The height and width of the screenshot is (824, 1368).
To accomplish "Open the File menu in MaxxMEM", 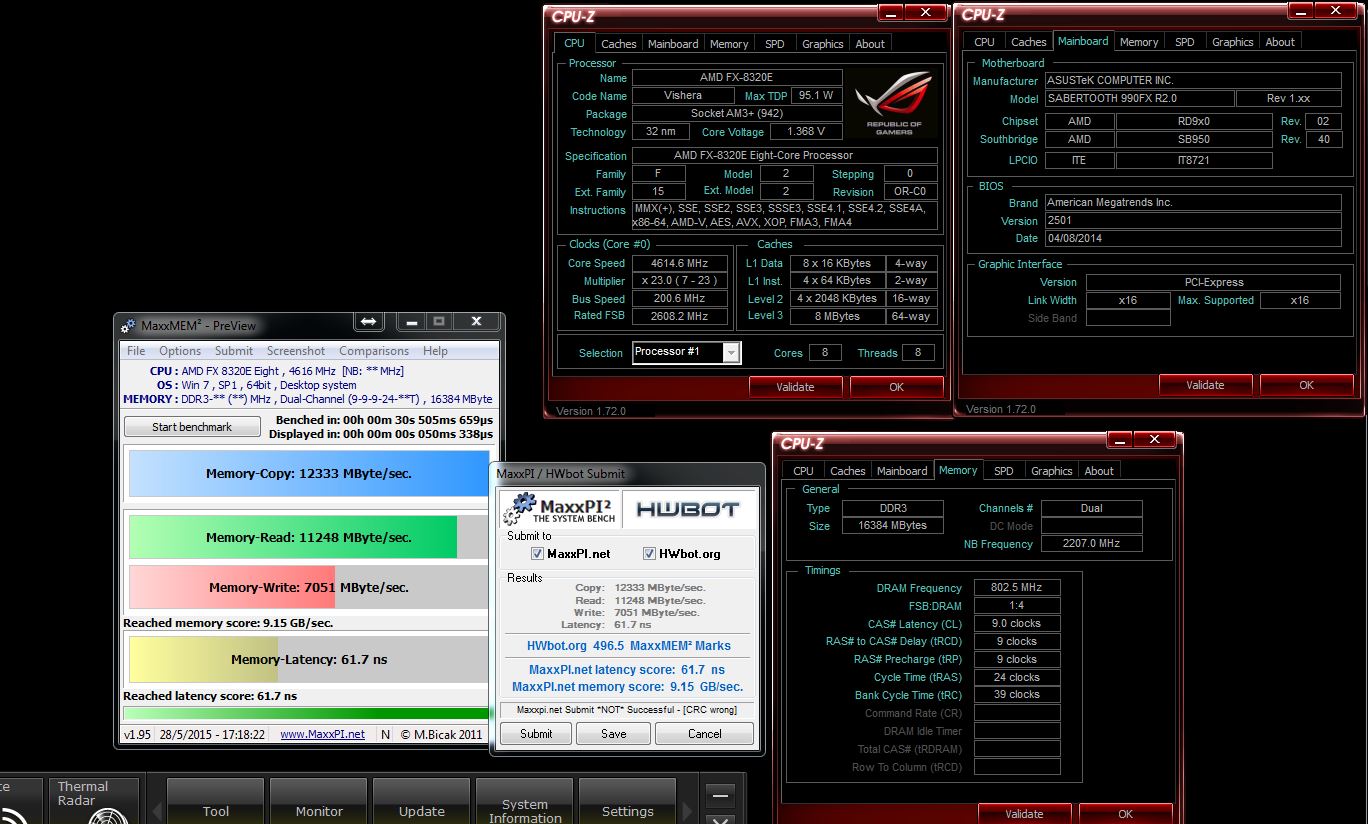I will [x=136, y=351].
